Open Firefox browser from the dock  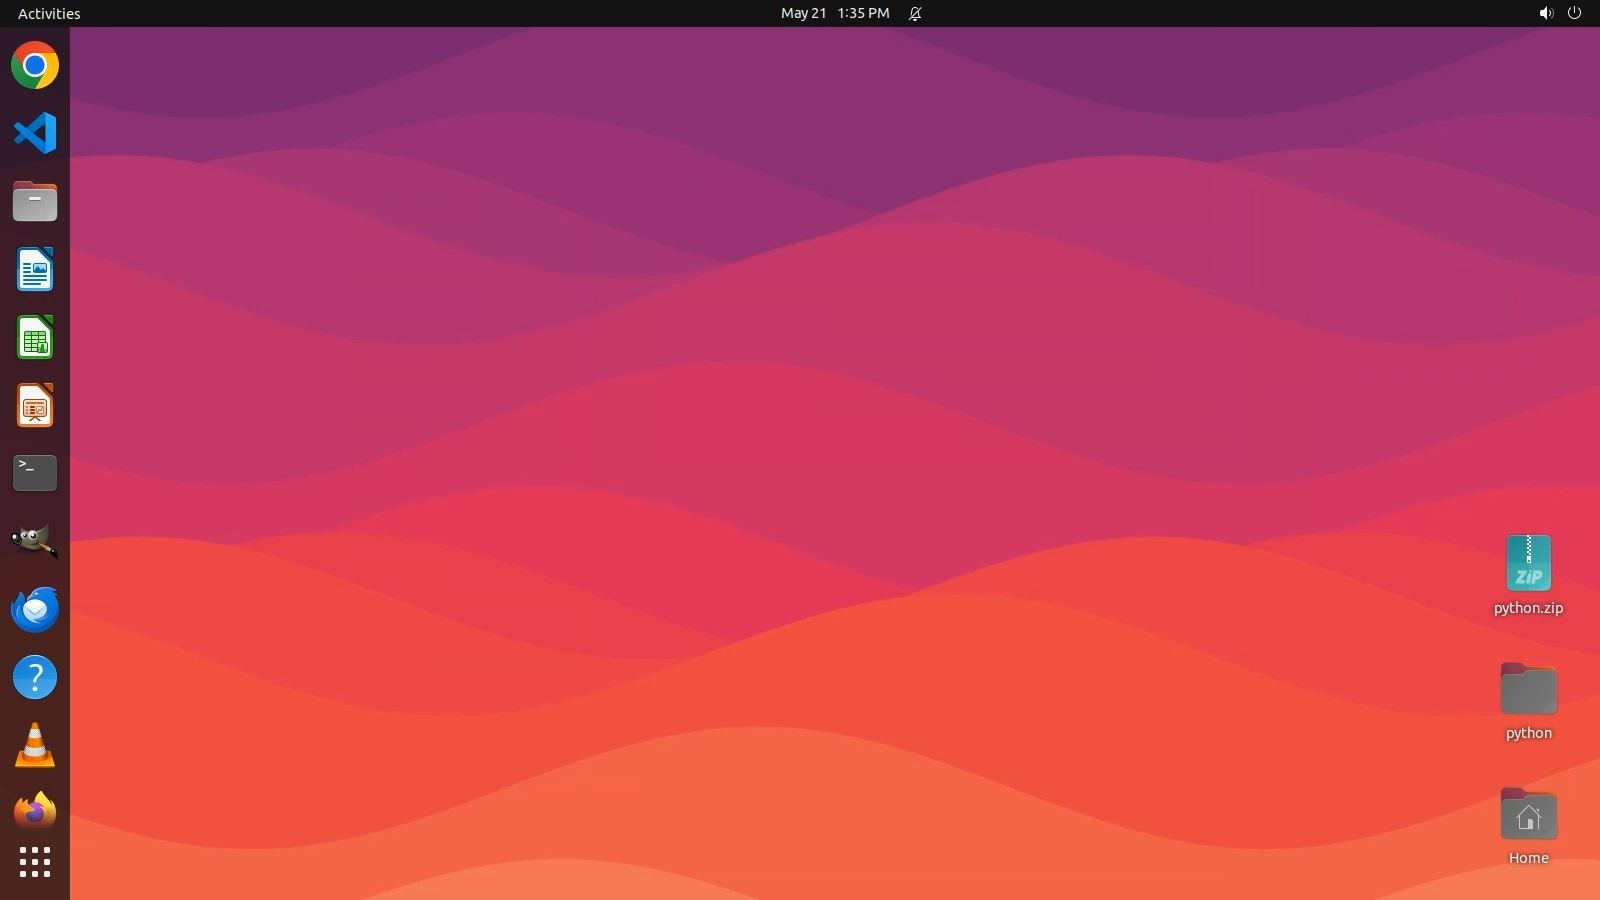click(35, 811)
